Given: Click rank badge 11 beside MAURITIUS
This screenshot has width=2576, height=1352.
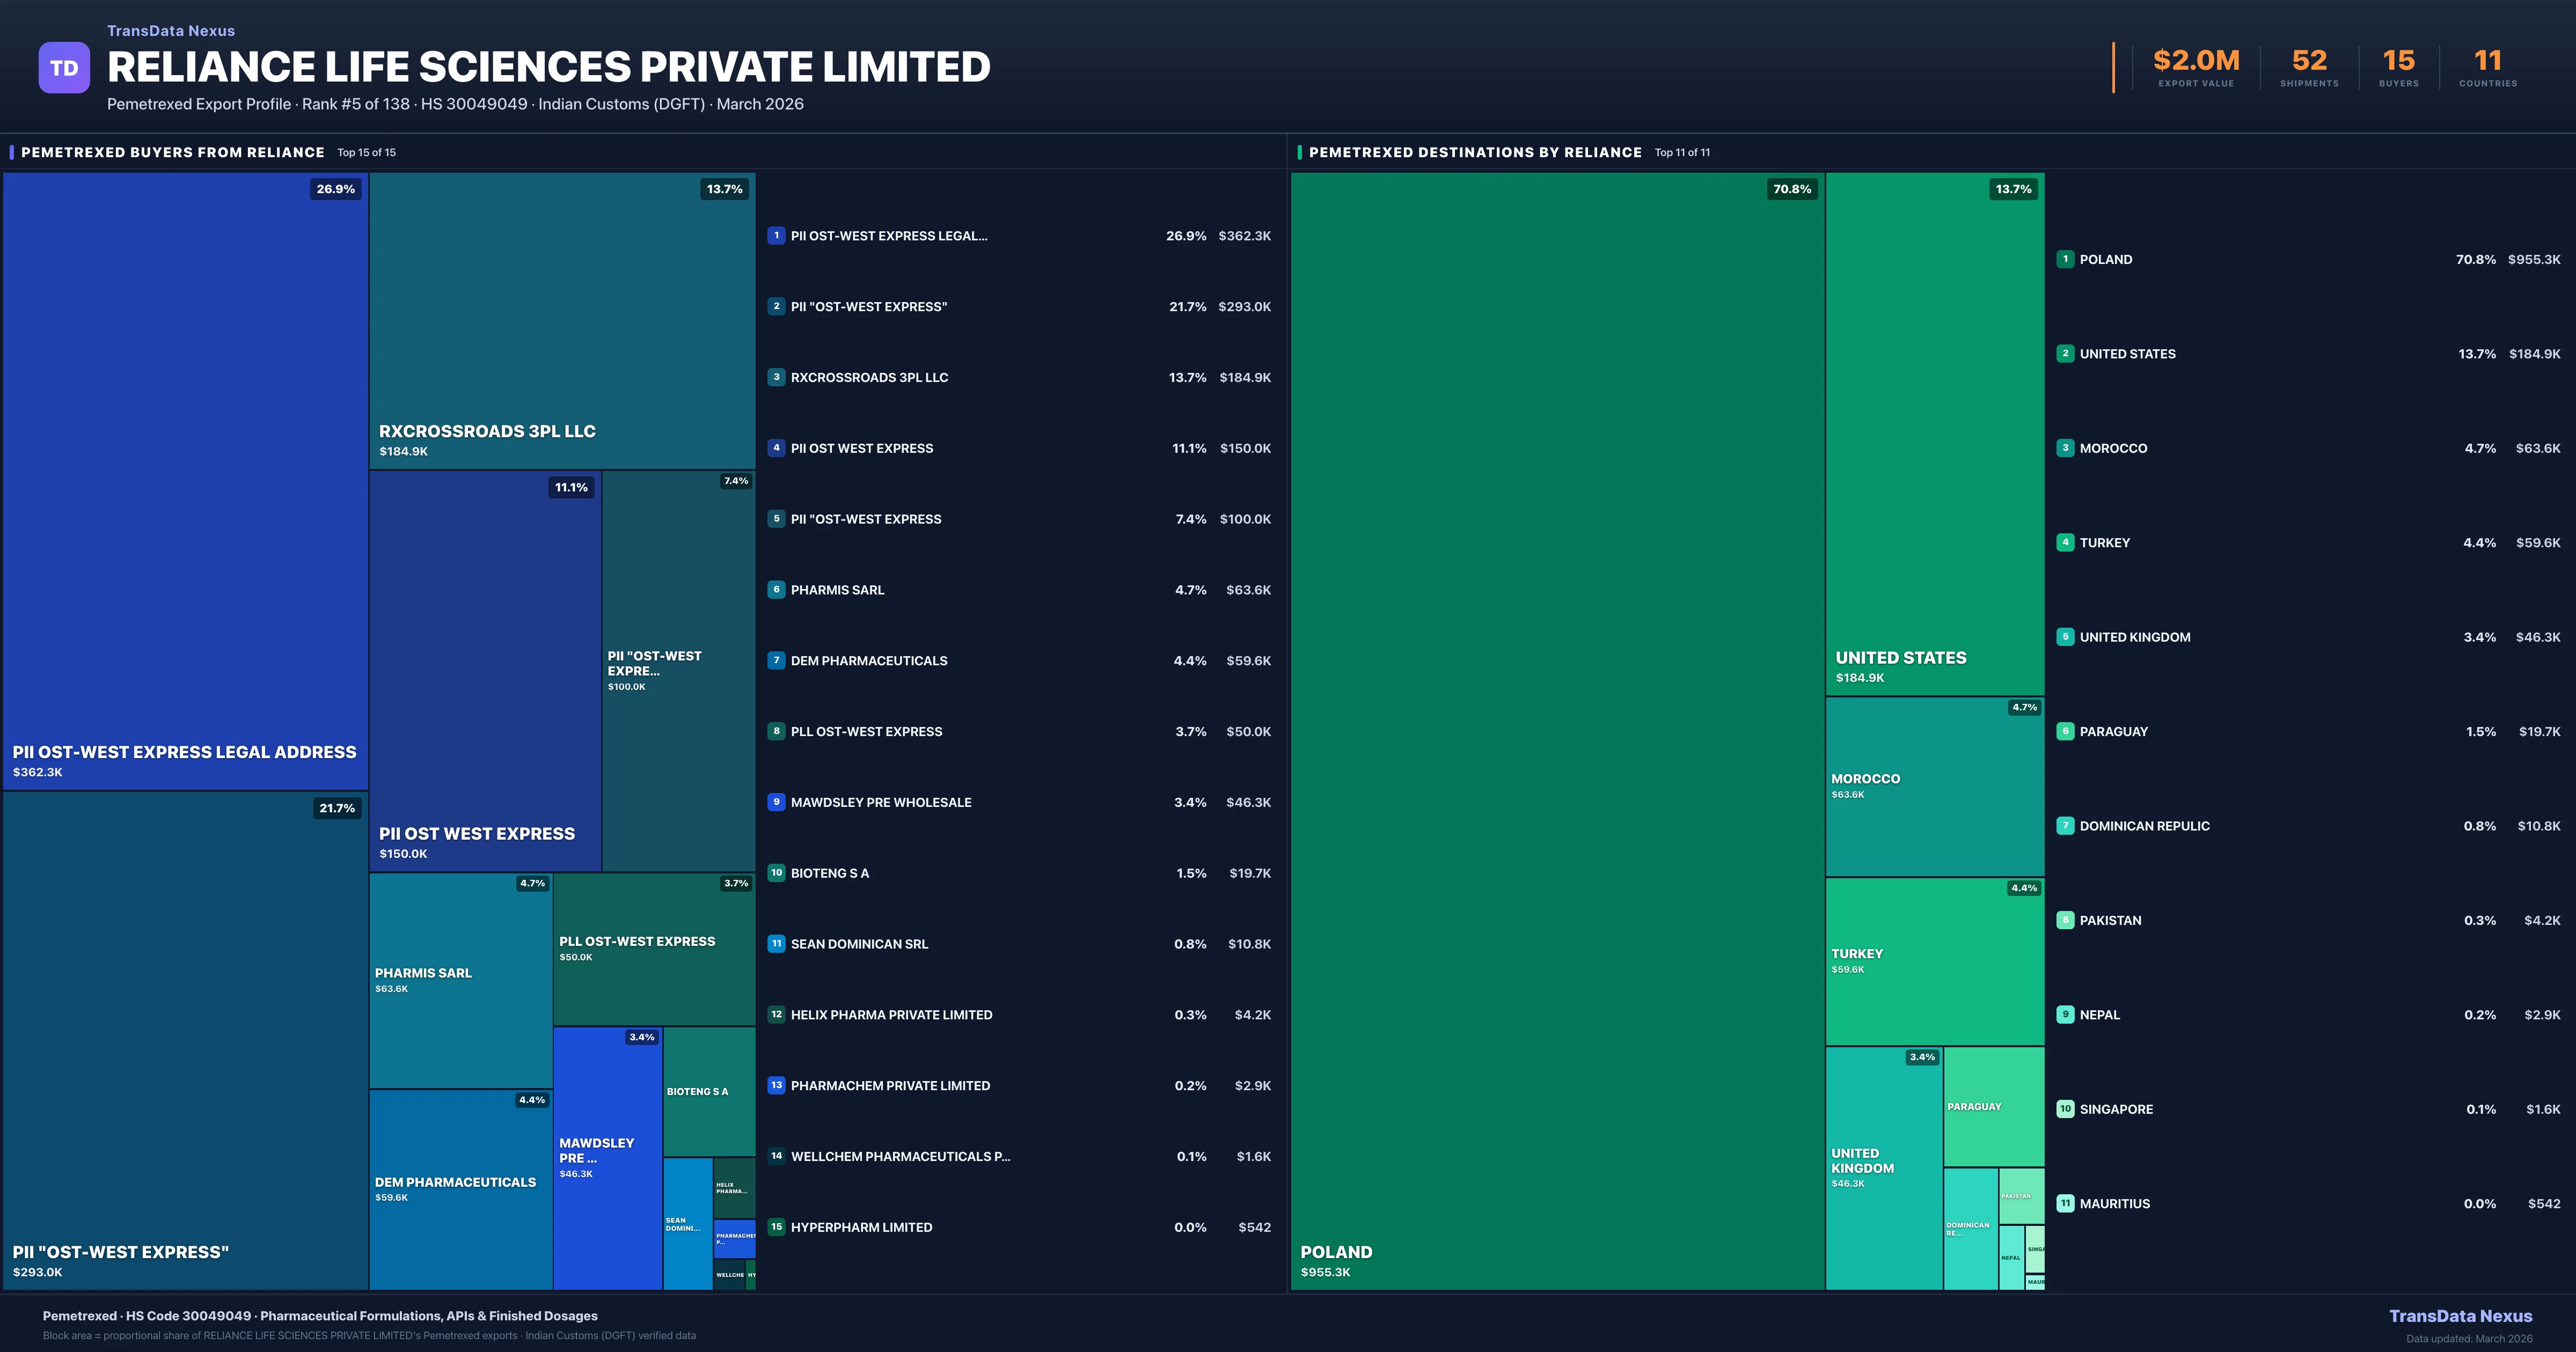Looking at the screenshot, I should [2065, 1204].
